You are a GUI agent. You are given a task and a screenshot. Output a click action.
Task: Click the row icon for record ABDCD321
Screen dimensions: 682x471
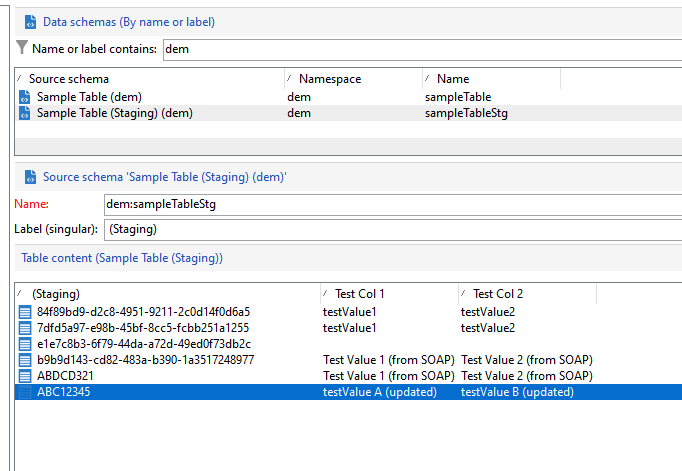(x=25, y=376)
